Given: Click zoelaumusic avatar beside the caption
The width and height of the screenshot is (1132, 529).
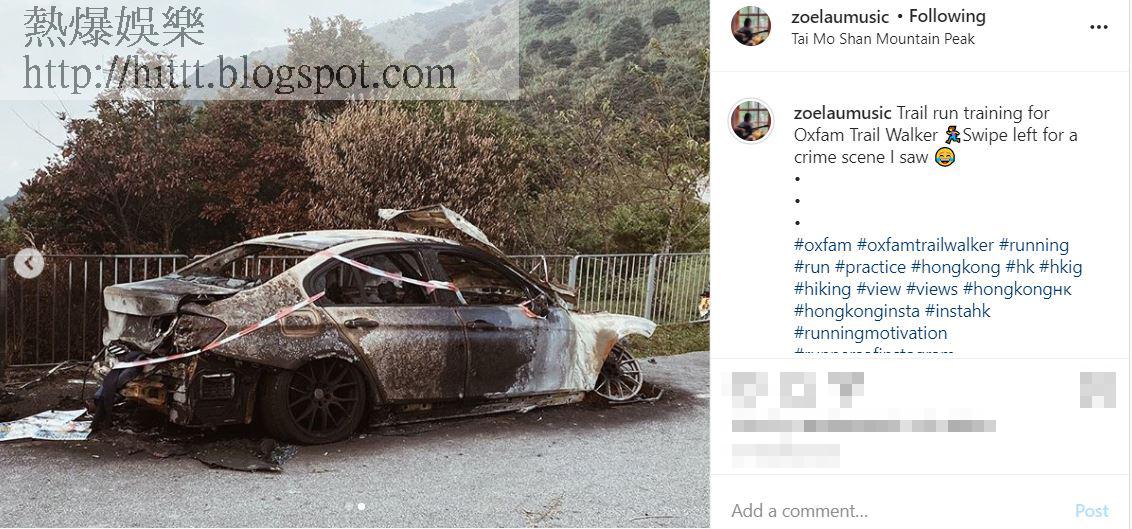Looking at the screenshot, I should (751, 121).
